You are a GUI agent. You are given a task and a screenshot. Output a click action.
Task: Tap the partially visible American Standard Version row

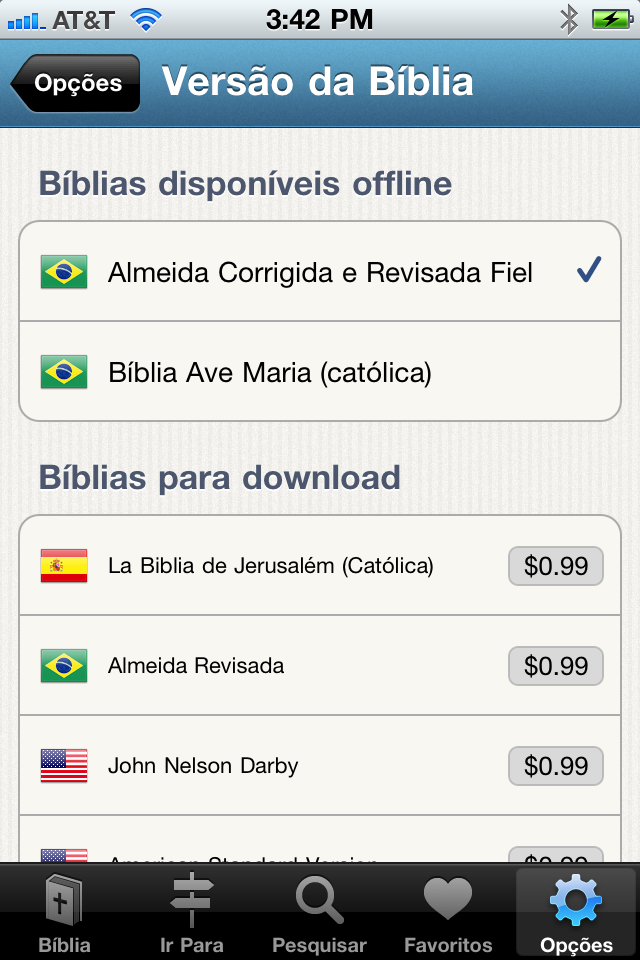(320, 839)
